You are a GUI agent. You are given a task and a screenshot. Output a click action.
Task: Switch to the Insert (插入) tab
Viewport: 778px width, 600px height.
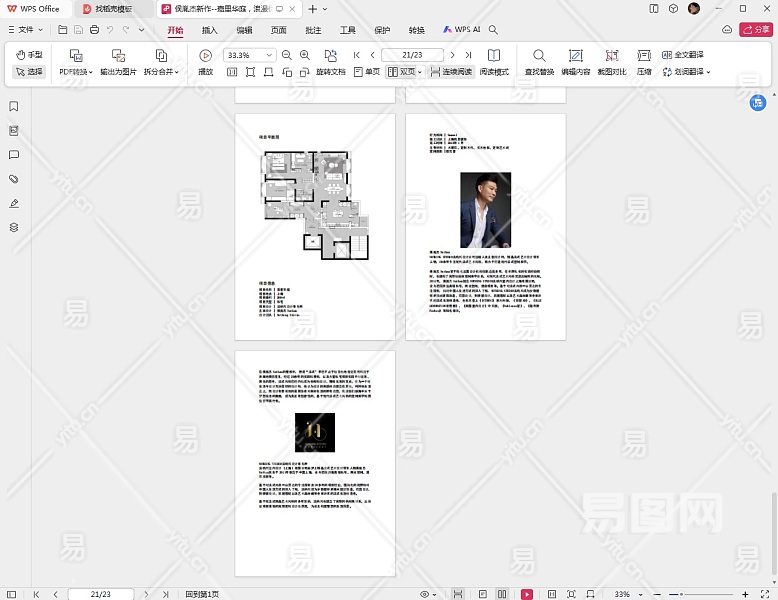[210, 30]
